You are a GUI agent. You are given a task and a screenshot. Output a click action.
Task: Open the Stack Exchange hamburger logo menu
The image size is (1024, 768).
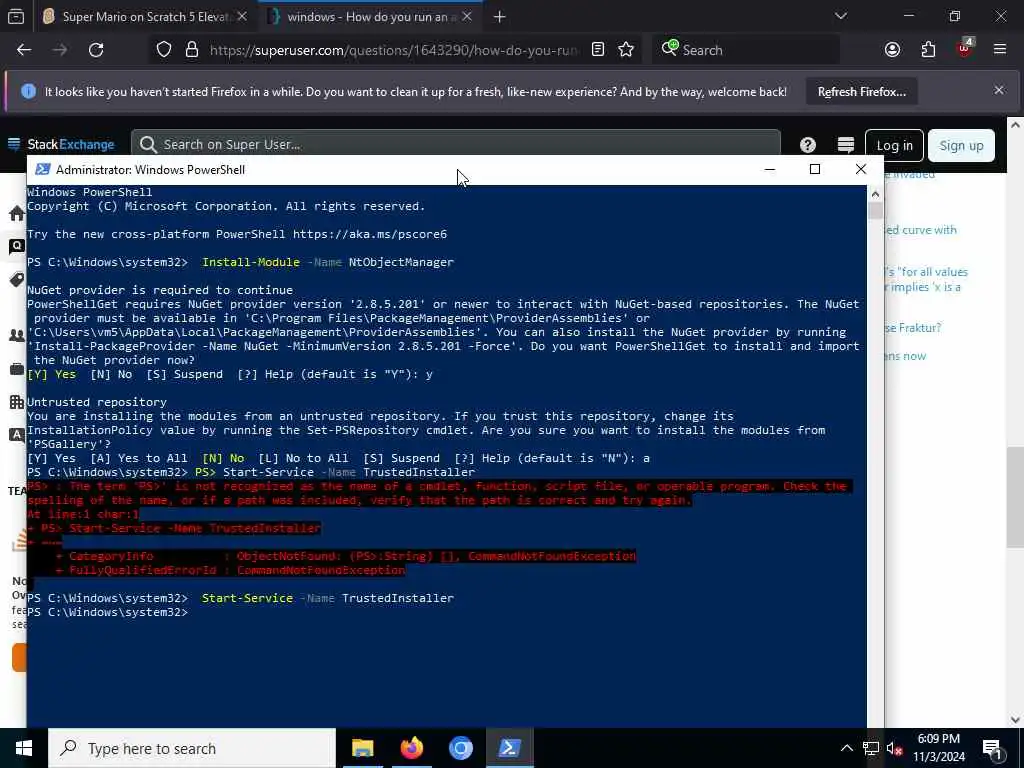[x=14, y=144]
